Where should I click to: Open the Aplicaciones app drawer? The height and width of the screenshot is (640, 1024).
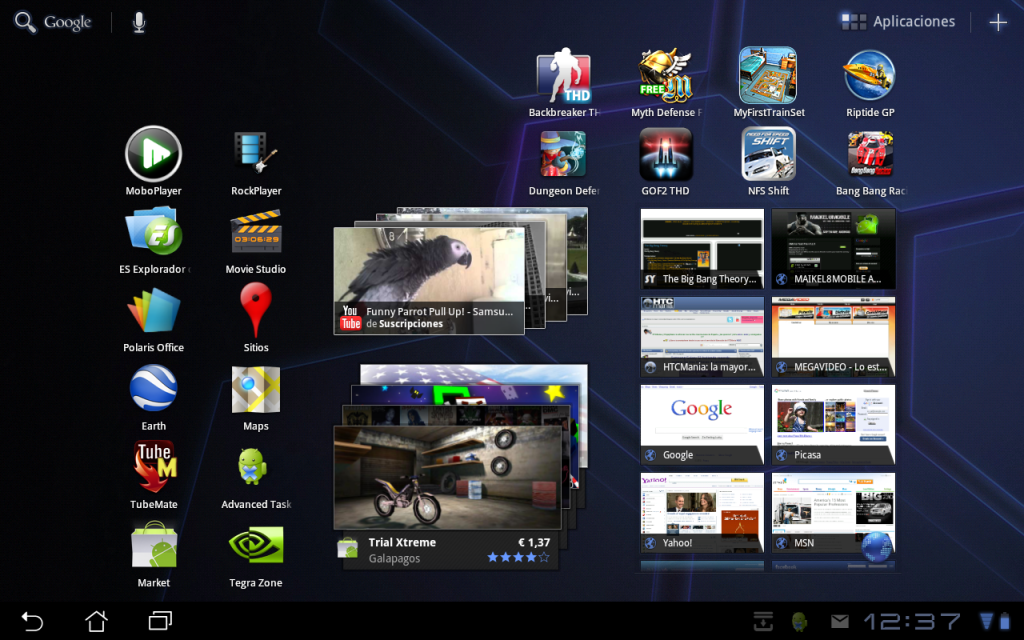[898, 22]
